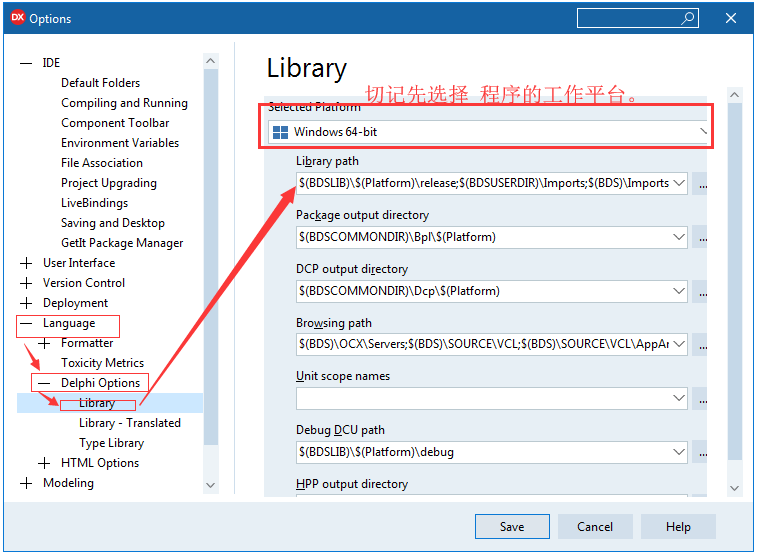Click the browse button beside Debug DCU path
Screen dimensions: 757x555
[x=702, y=452]
